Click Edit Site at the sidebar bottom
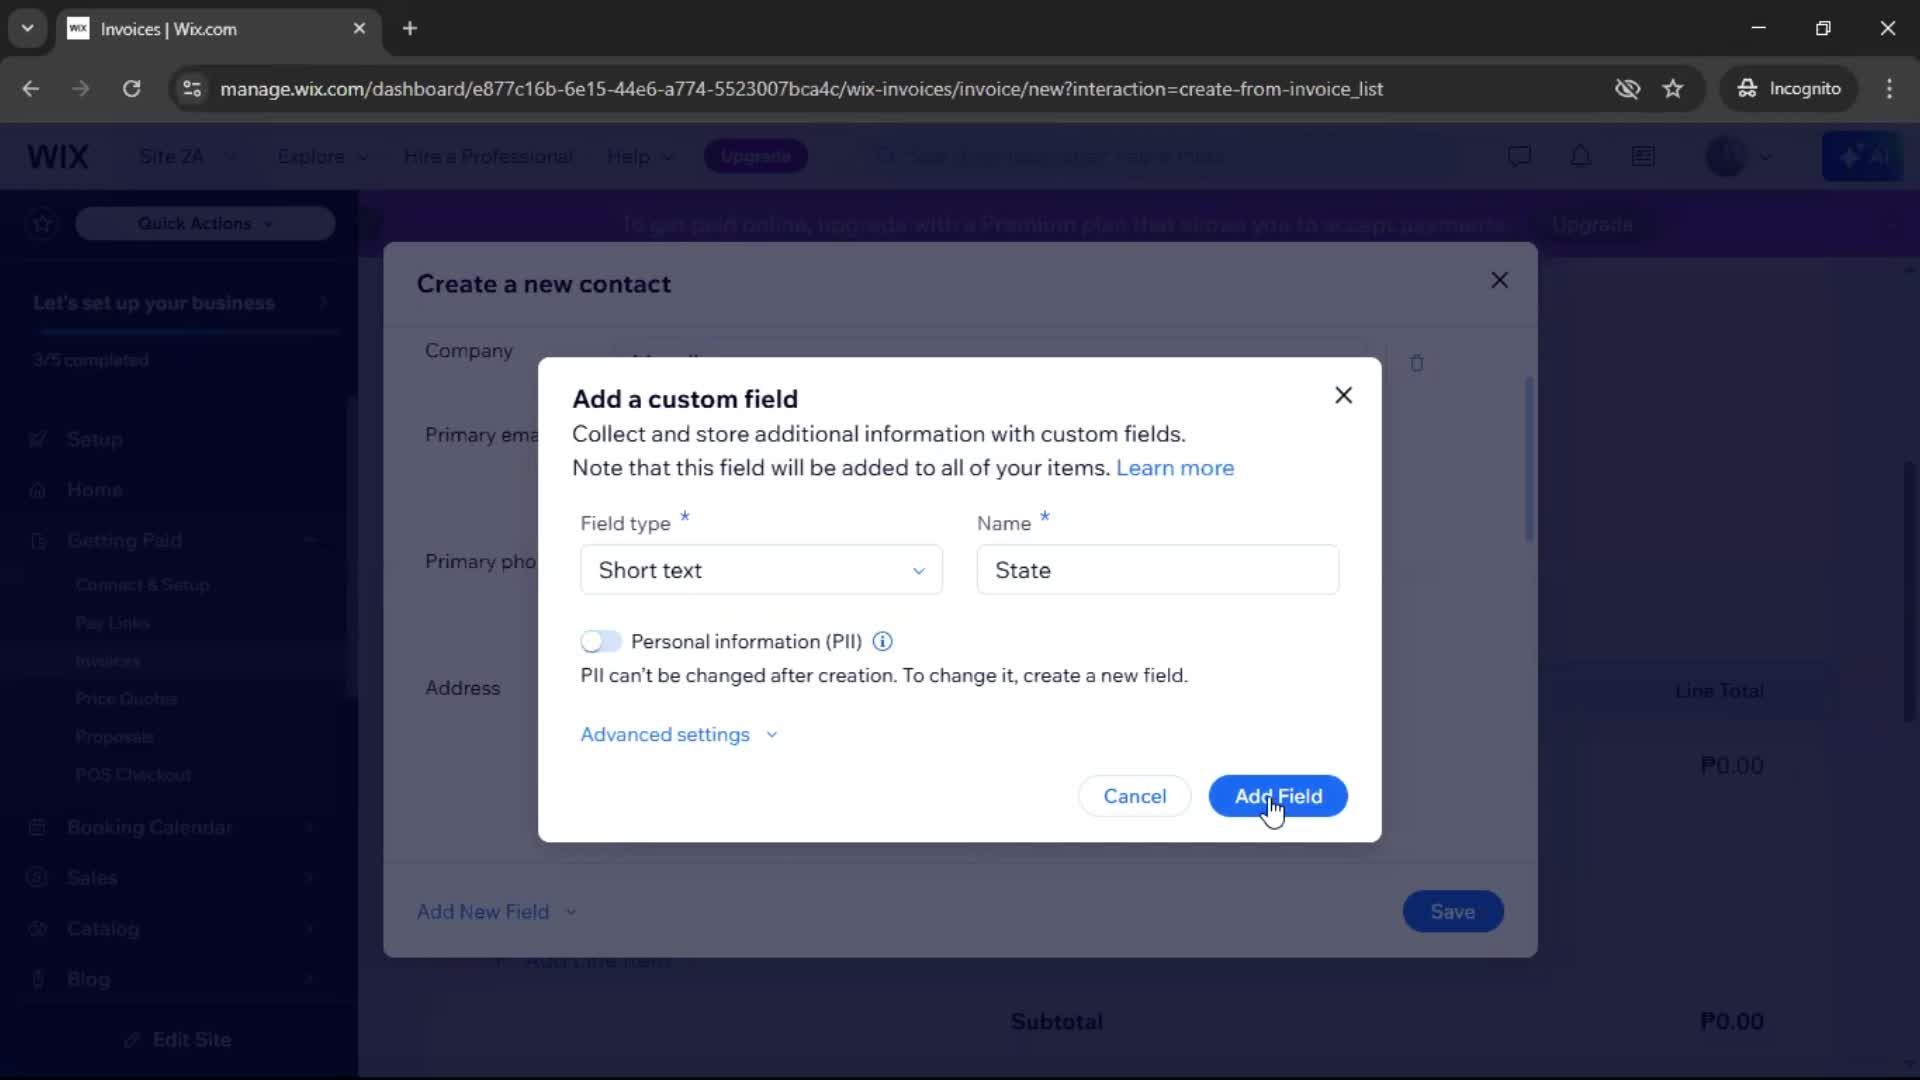The width and height of the screenshot is (1920, 1080). pyautogui.click(x=179, y=1039)
